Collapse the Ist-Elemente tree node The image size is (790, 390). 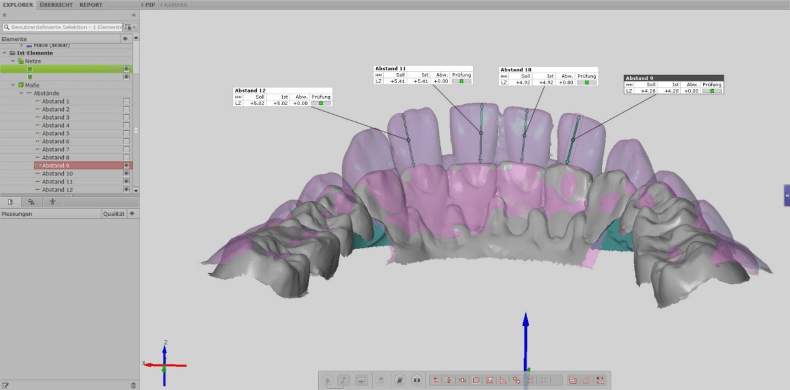(5, 53)
